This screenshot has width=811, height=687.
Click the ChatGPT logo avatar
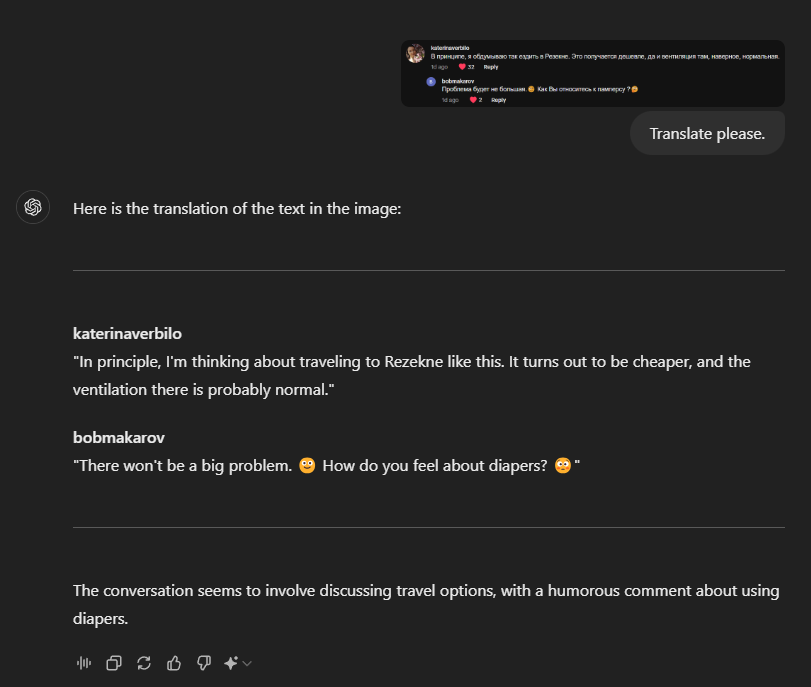click(x=33, y=207)
